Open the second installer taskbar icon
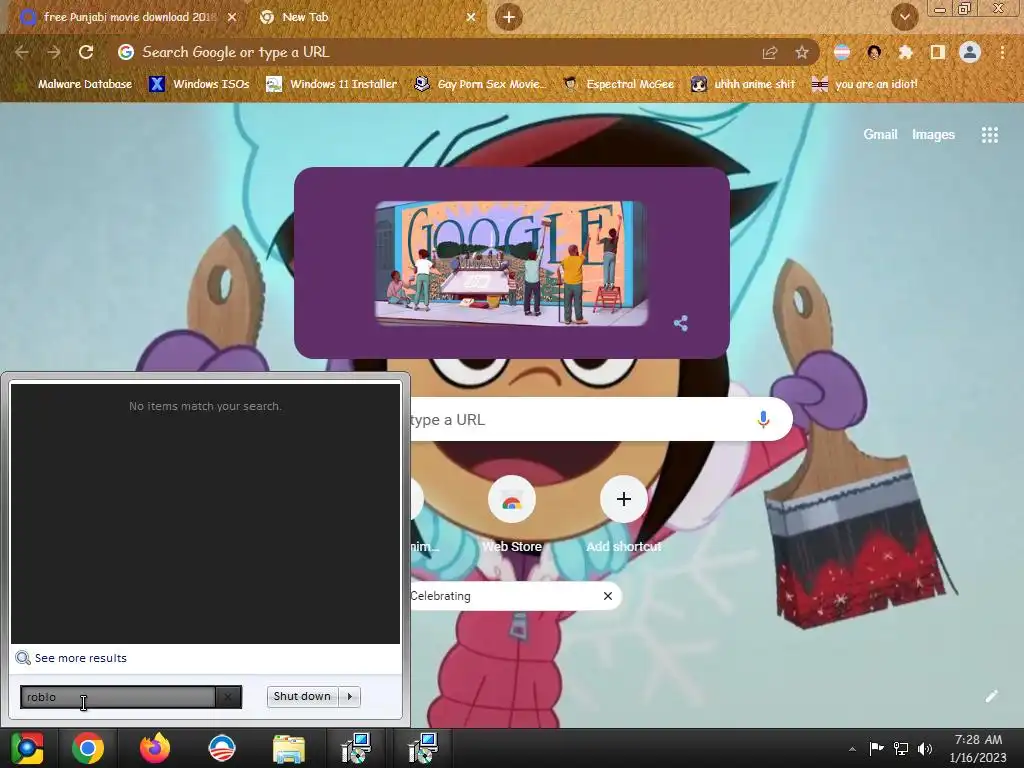The height and width of the screenshot is (768, 1024). (x=423, y=748)
